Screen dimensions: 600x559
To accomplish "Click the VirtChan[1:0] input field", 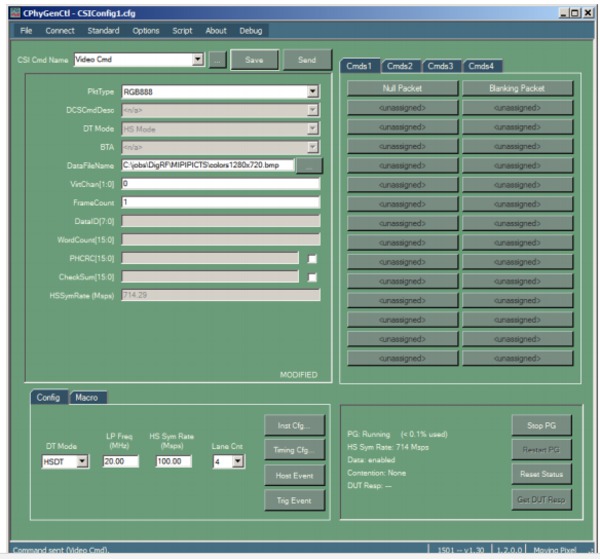I will click(x=221, y=184).
